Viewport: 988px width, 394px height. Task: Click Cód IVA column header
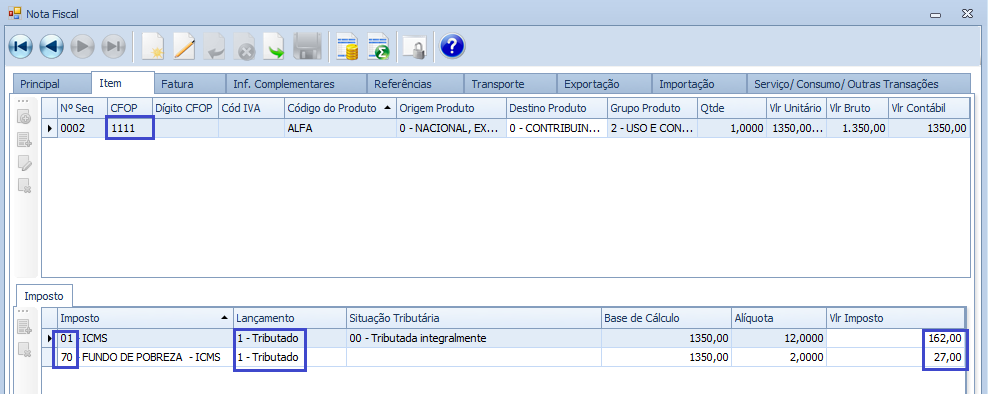point(251,108)
